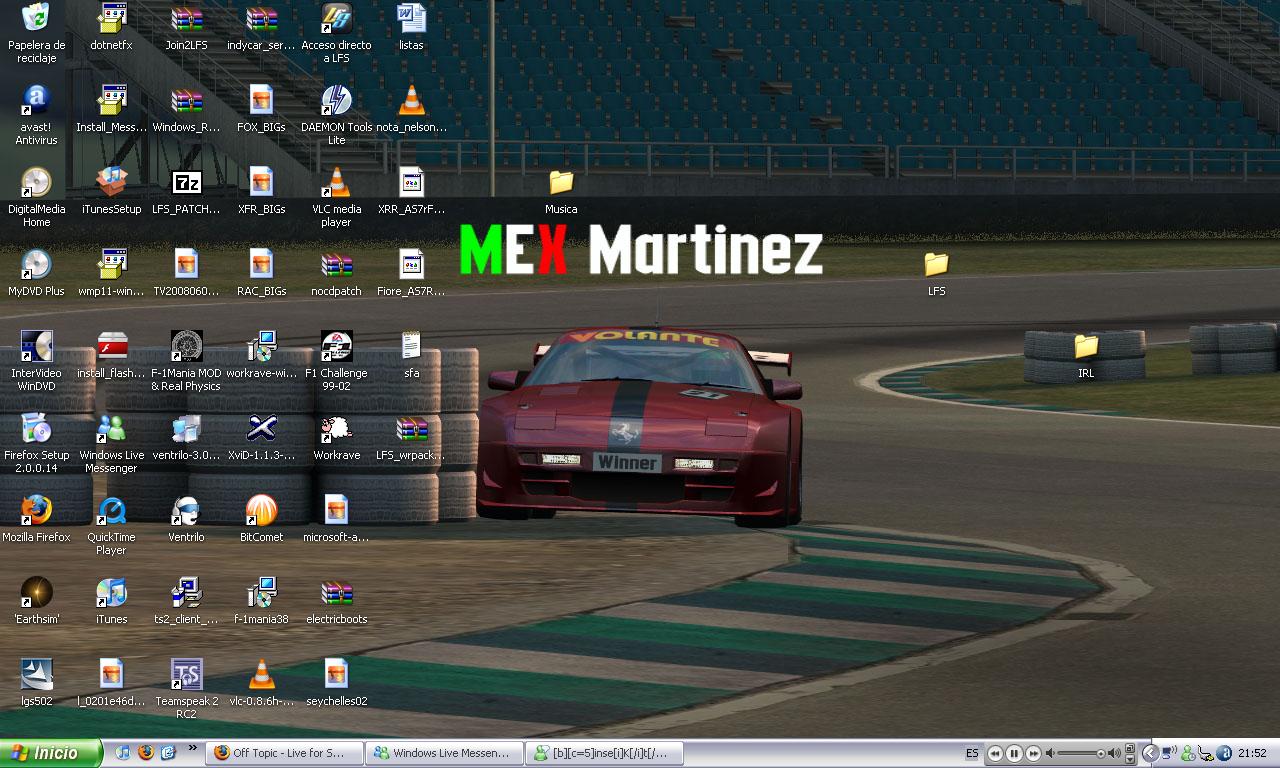The image size is (1280, 768).
Task: Launch iTunes from the Quick Launch bar
Action: pyautogui.click(x=123, y=753)
